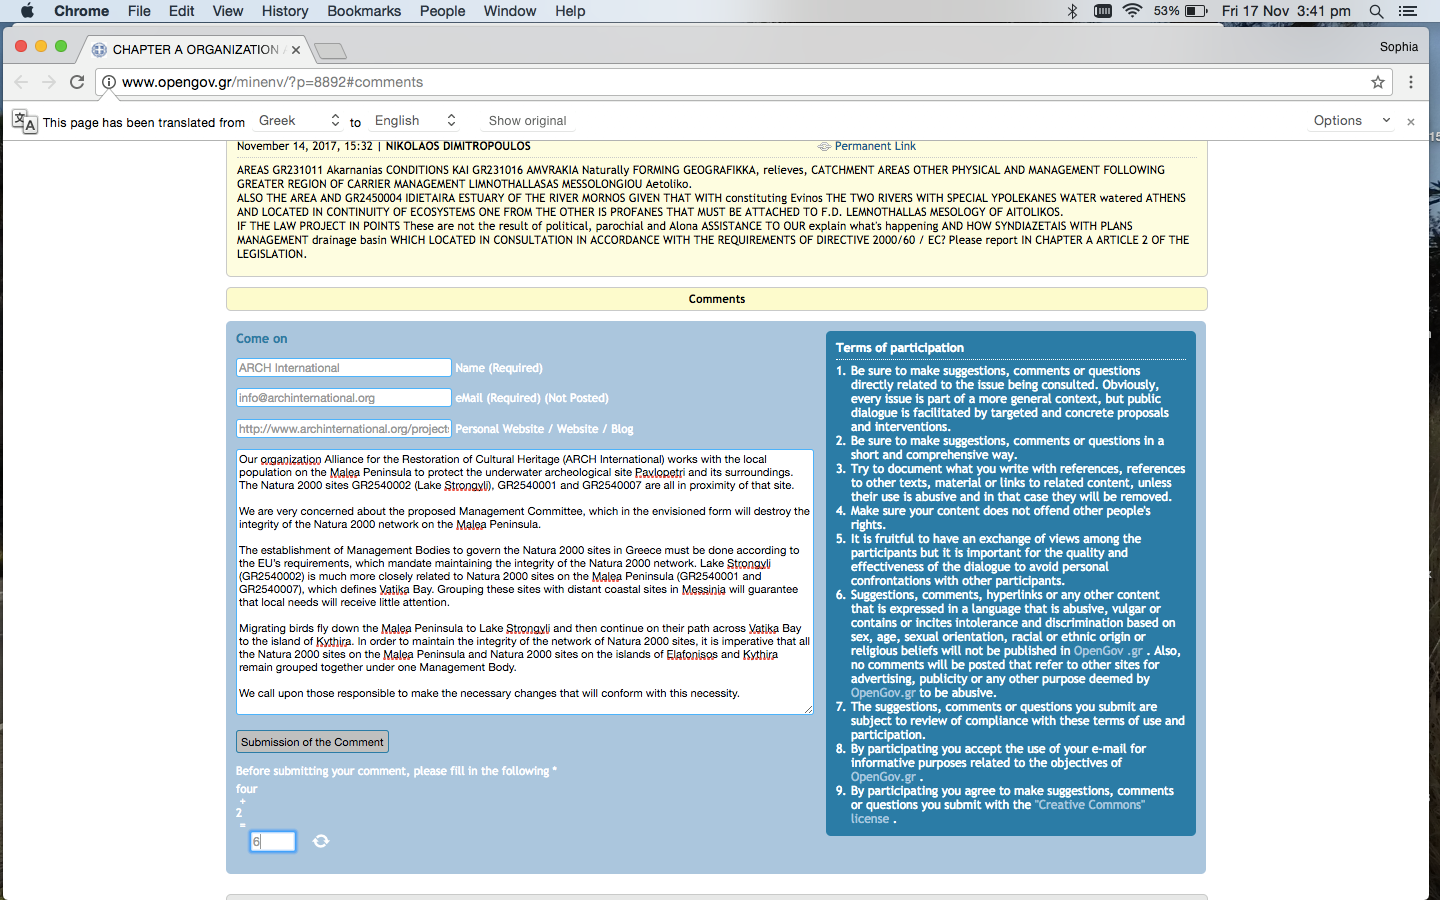Click the Wi-Fi status icon
The height and width of the screenshot is (900, 1440).
coord(1132,11)
